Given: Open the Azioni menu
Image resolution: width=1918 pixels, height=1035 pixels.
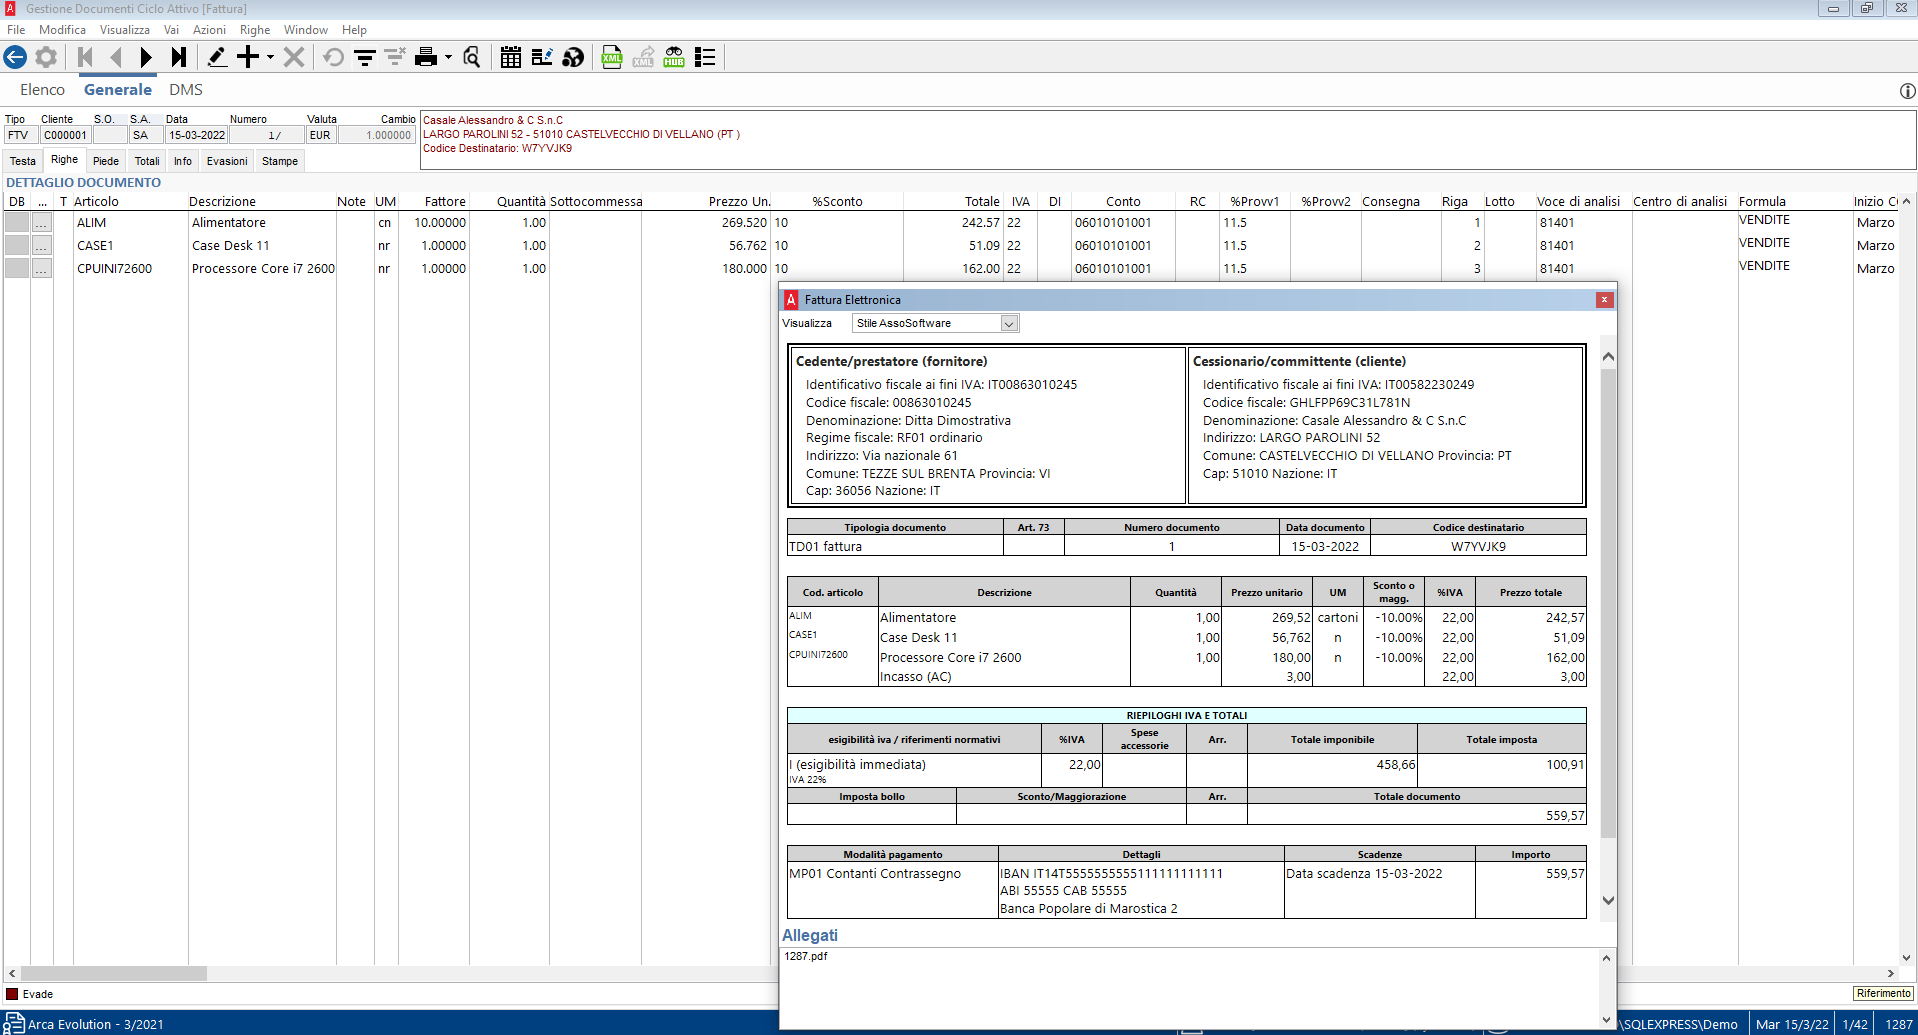Looking at the screenshot, I should 209,30.
